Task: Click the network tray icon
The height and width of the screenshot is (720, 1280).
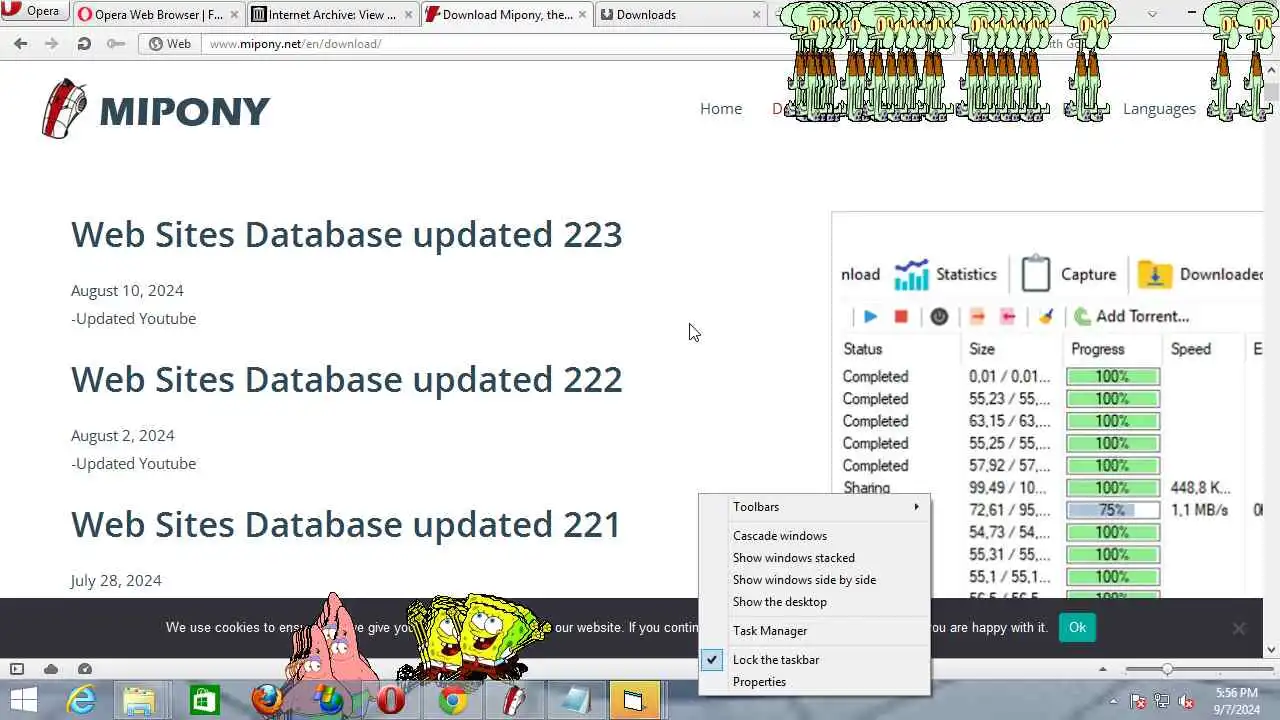Action: tap(1162, 701)
